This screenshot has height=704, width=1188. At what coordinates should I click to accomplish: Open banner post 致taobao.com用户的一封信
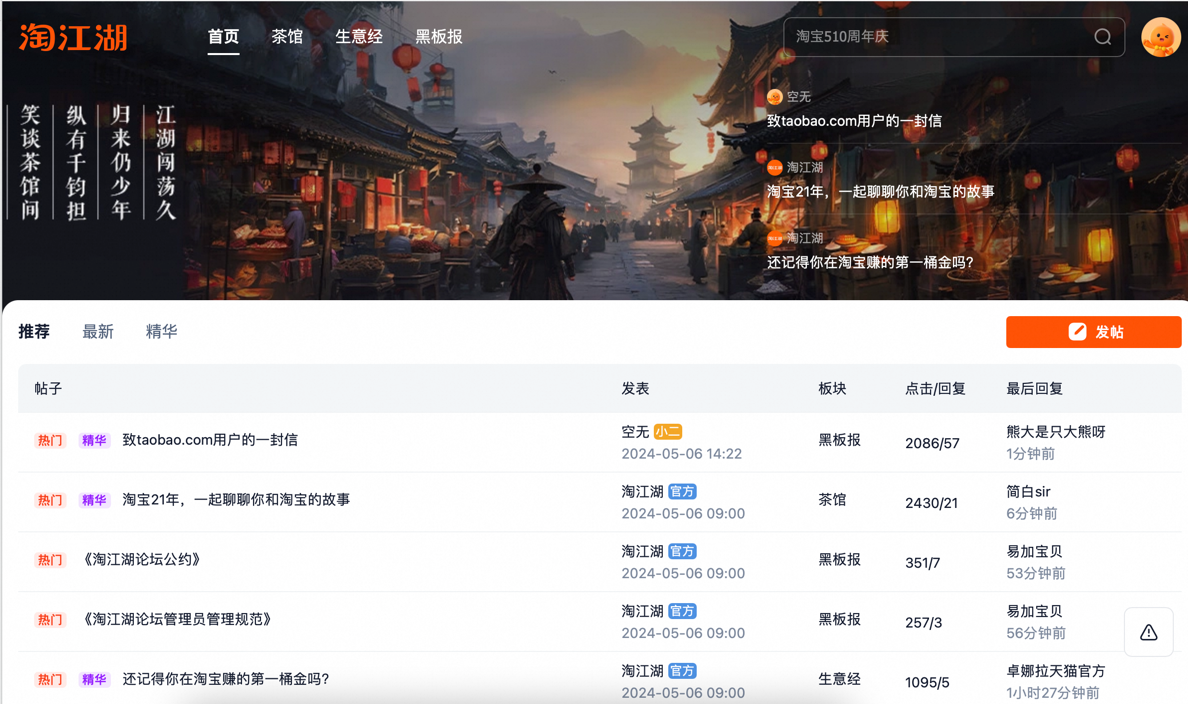tap(854, 121)
